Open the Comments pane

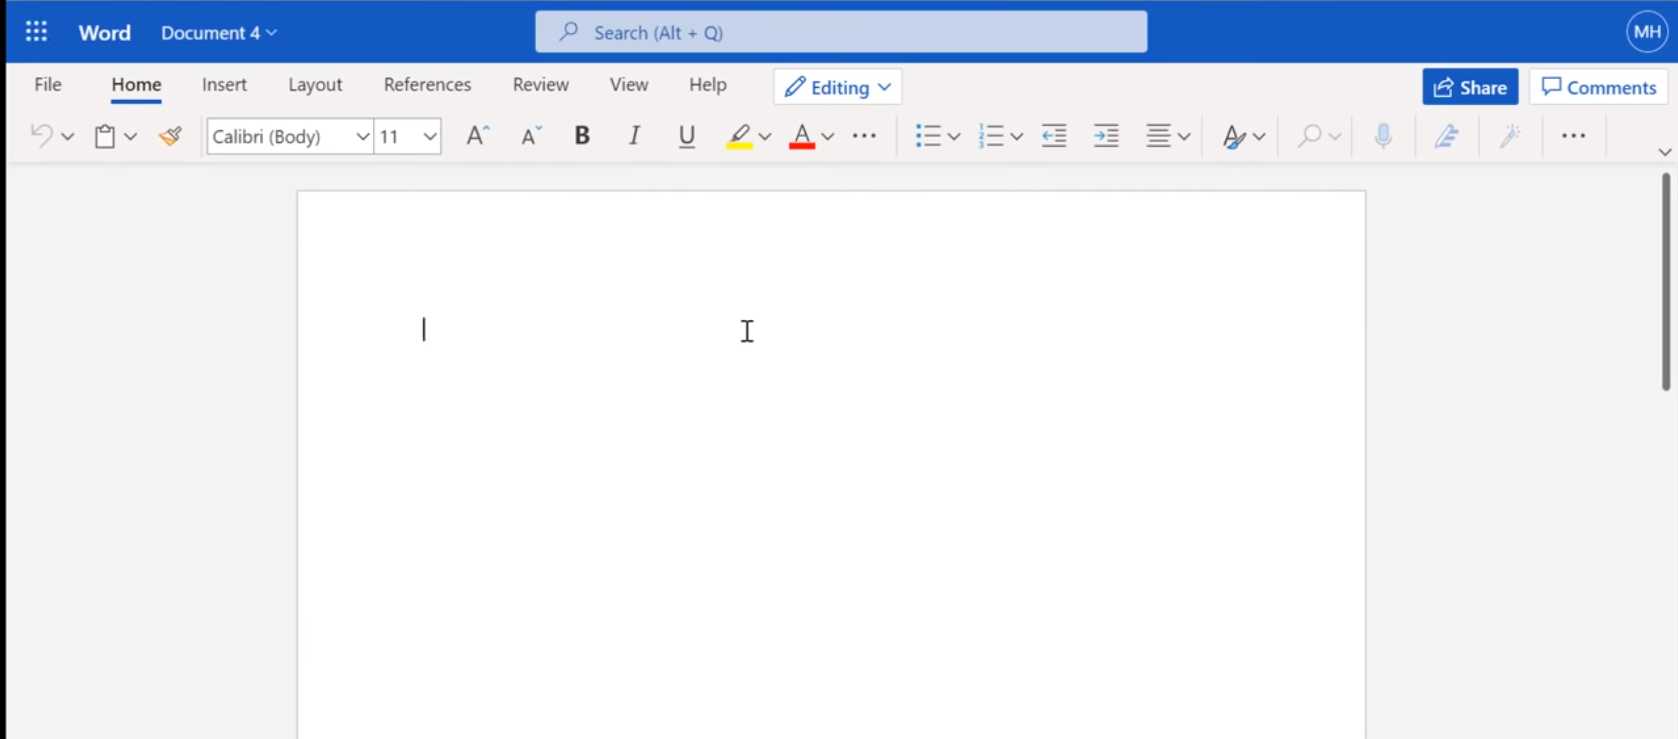tap(1598, 87)
